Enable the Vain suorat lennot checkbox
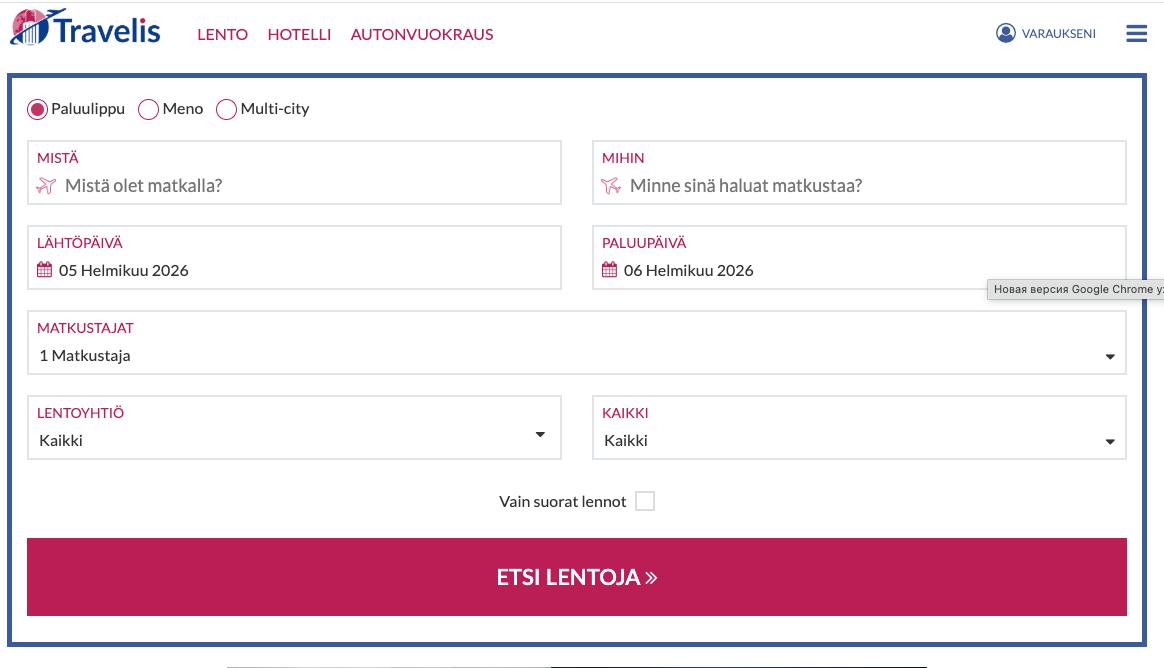1164x668 pixels. 645,502
